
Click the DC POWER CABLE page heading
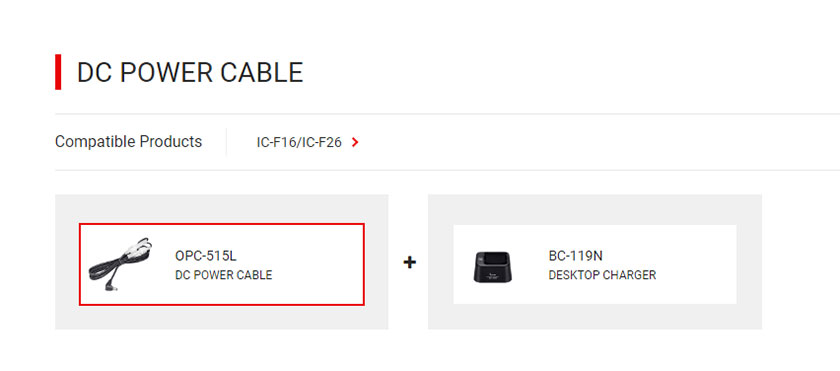point(190,72)
